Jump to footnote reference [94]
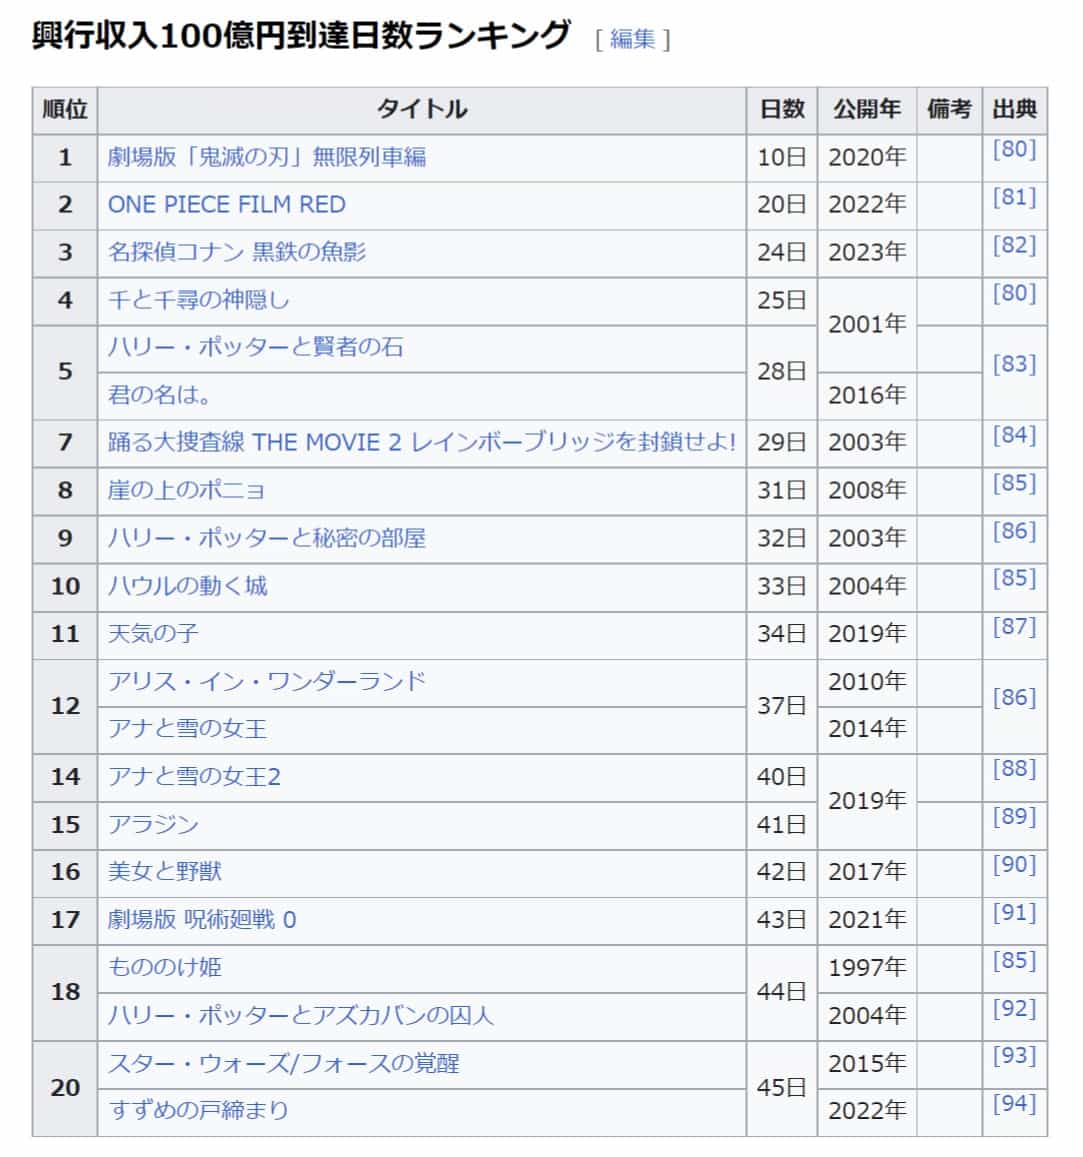 tap(1014, 1103)
